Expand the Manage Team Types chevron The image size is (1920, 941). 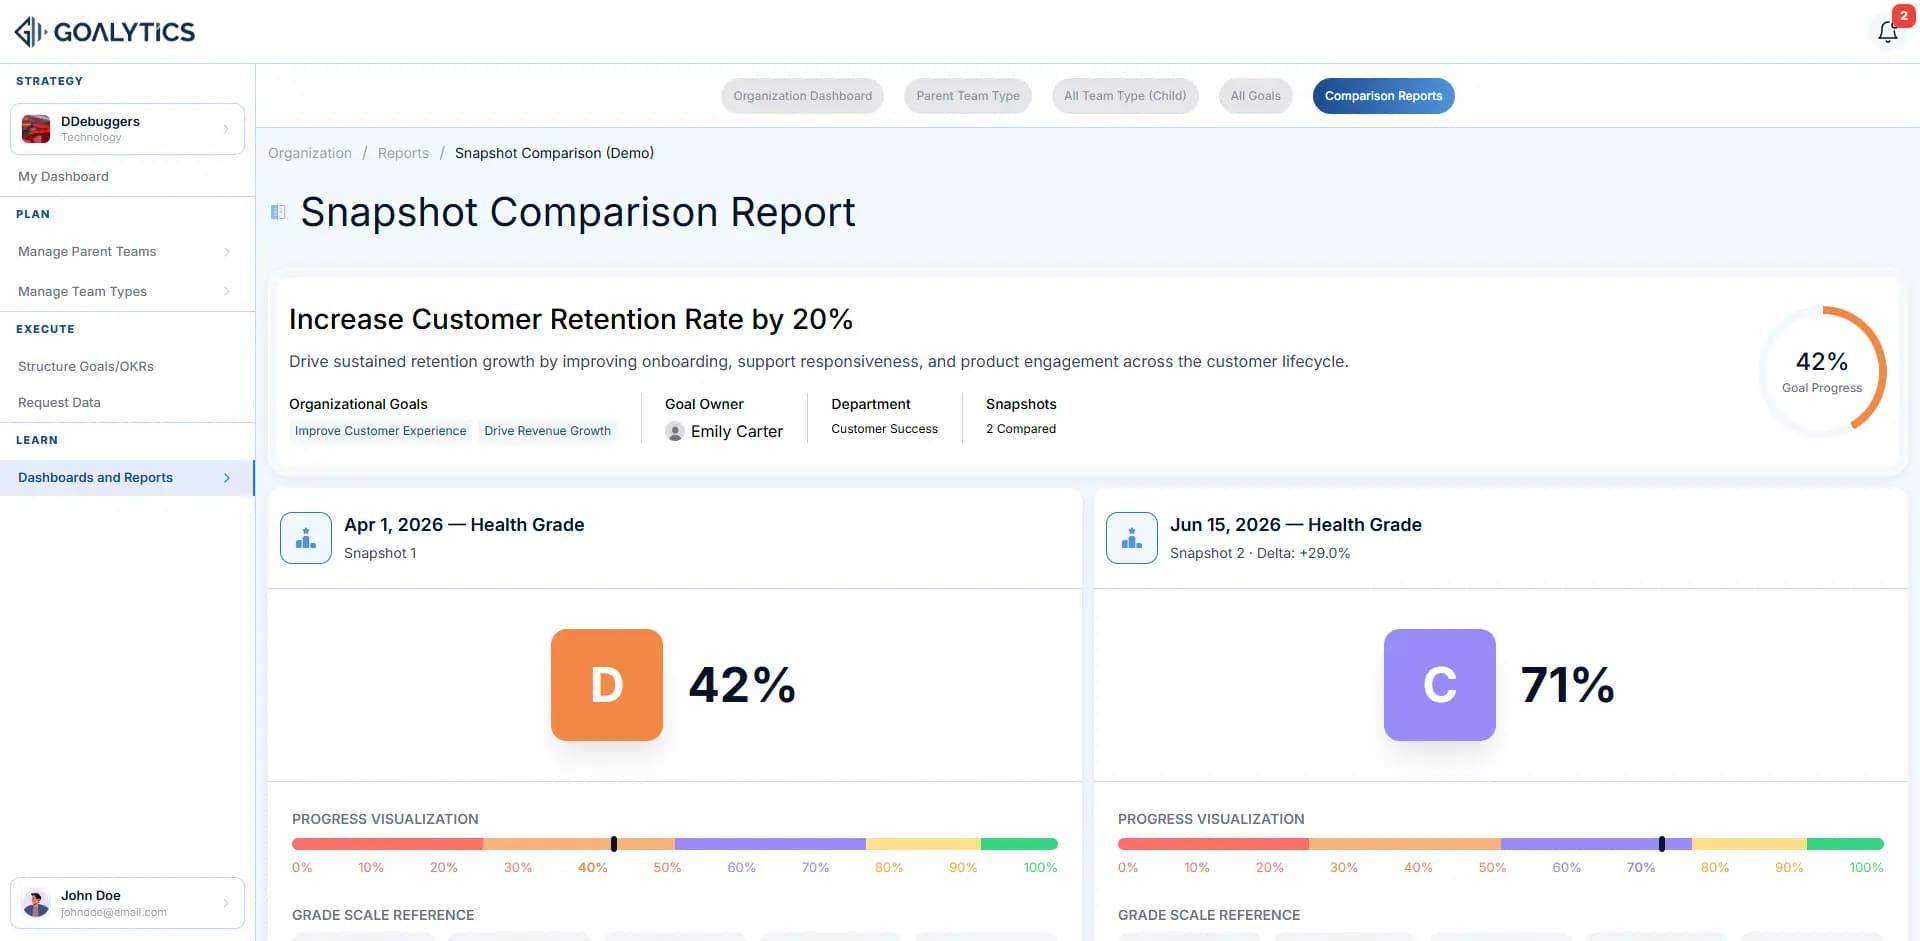click(227, 292)
